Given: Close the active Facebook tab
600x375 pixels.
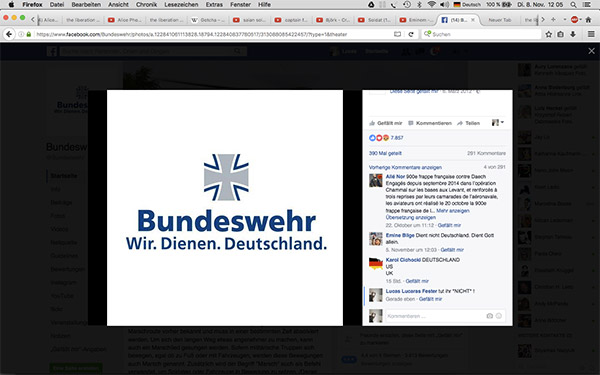Looking at the screenshot, I should click(x=473, y=20).
